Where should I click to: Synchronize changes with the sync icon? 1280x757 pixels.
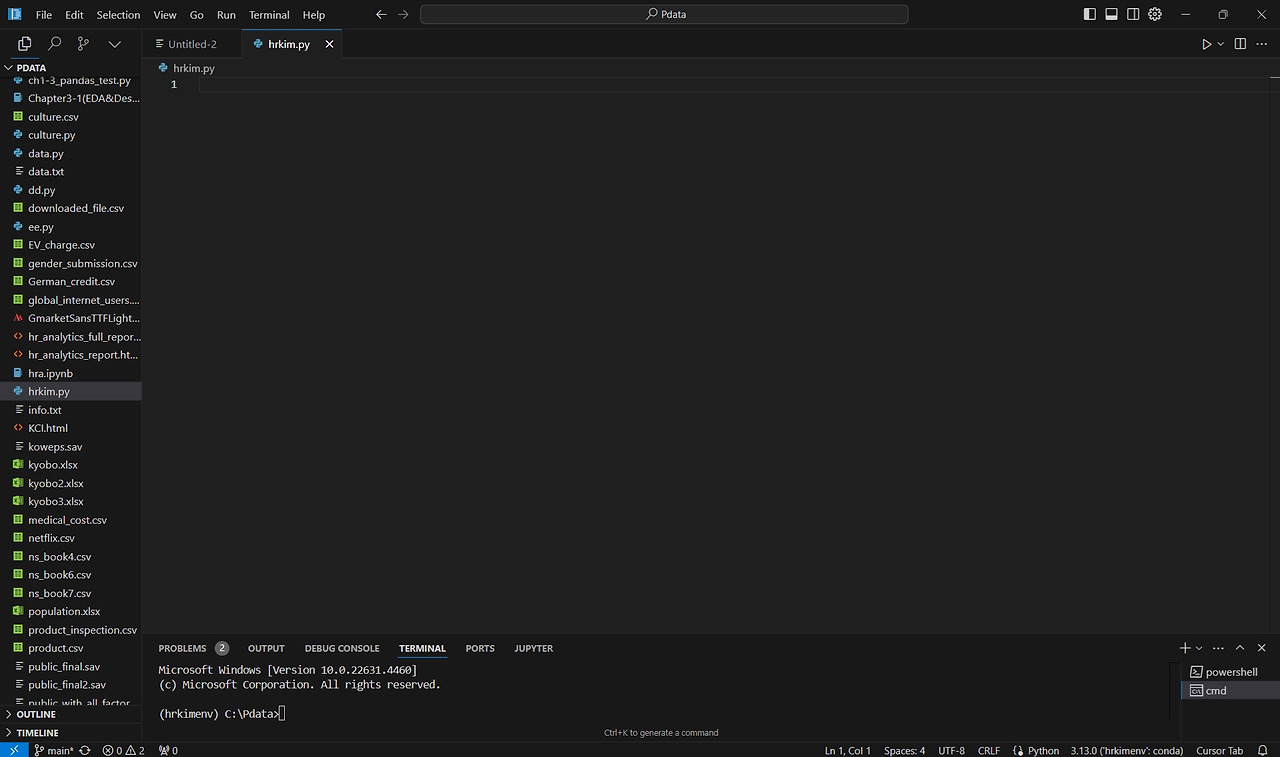click(x=85, y=750)
